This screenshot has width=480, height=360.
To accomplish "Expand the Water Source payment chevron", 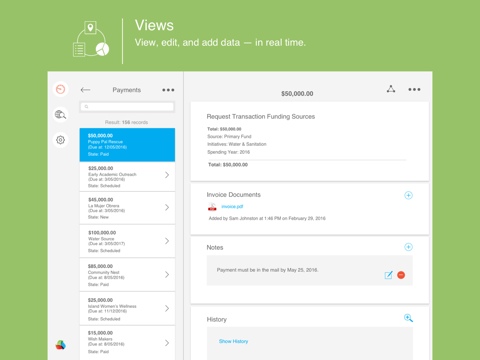I will click(167, 241).
